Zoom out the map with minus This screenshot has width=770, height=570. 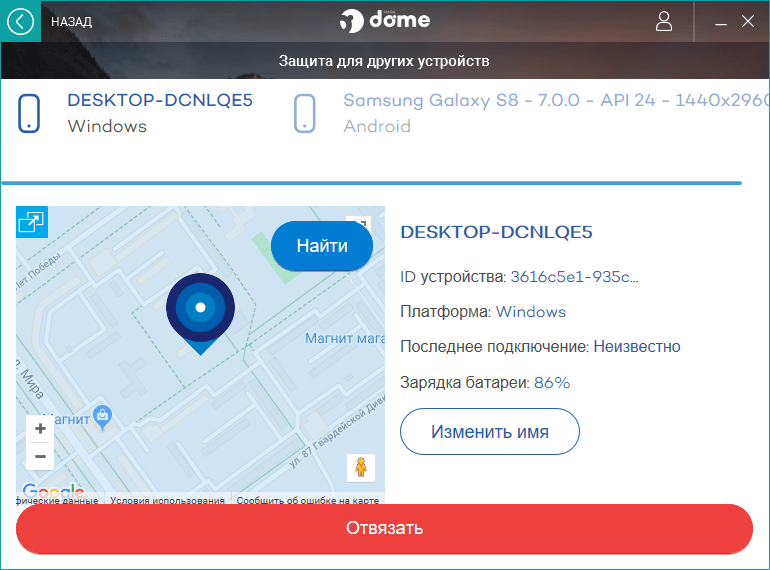[x=40, y=457]
